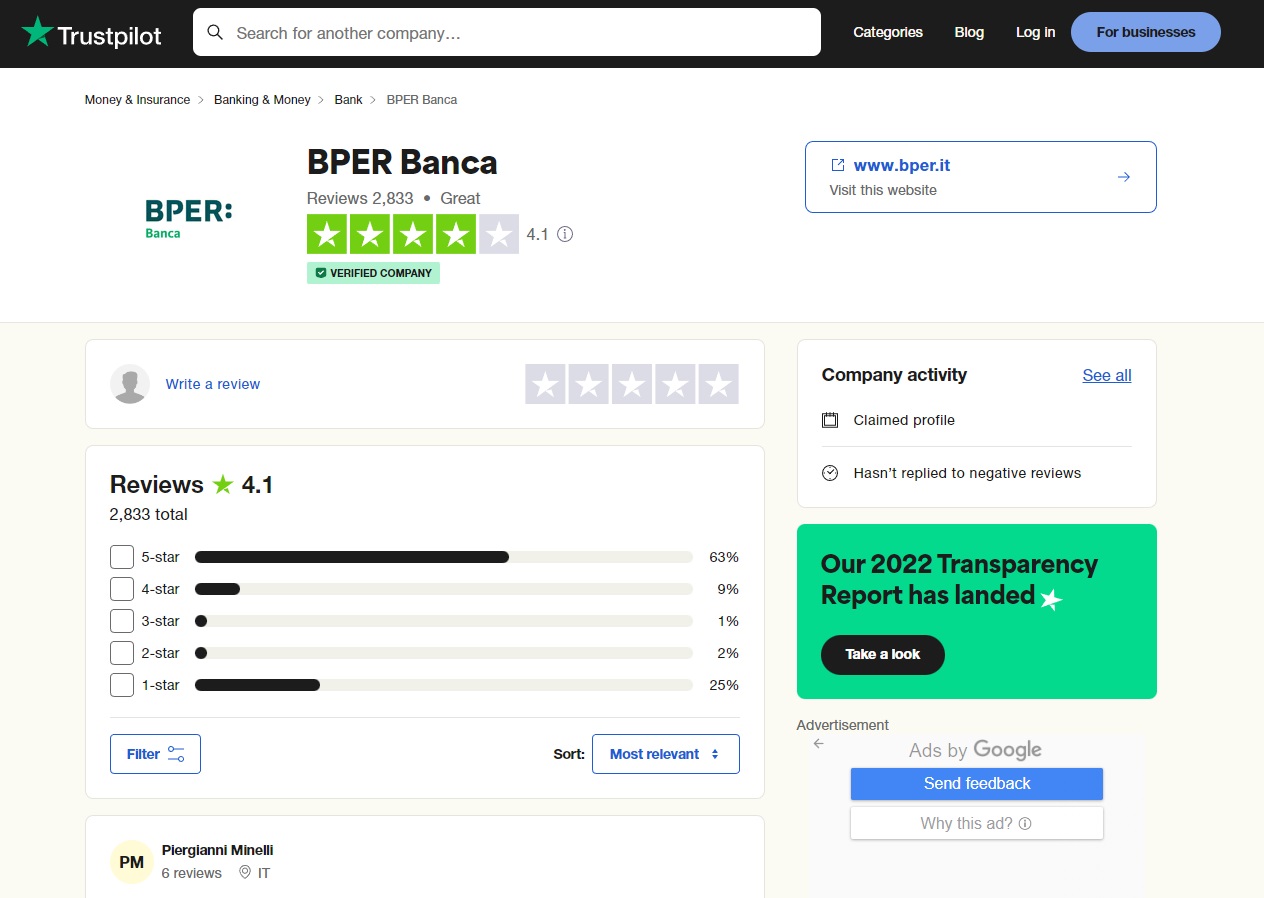The height and width of the screenshot is (898, 1264).
Task: Click Hasn't replied to negative reviews text
Action: pos(967,473)
